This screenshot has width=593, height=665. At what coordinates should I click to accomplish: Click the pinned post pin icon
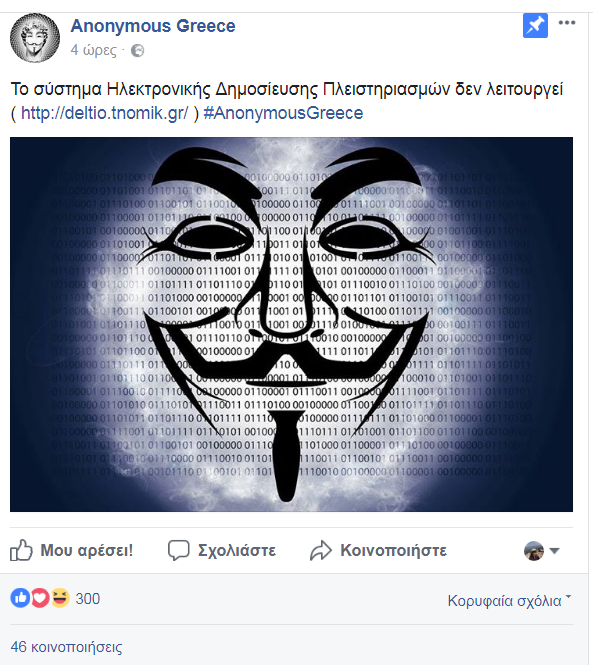[x=535, y=25]
